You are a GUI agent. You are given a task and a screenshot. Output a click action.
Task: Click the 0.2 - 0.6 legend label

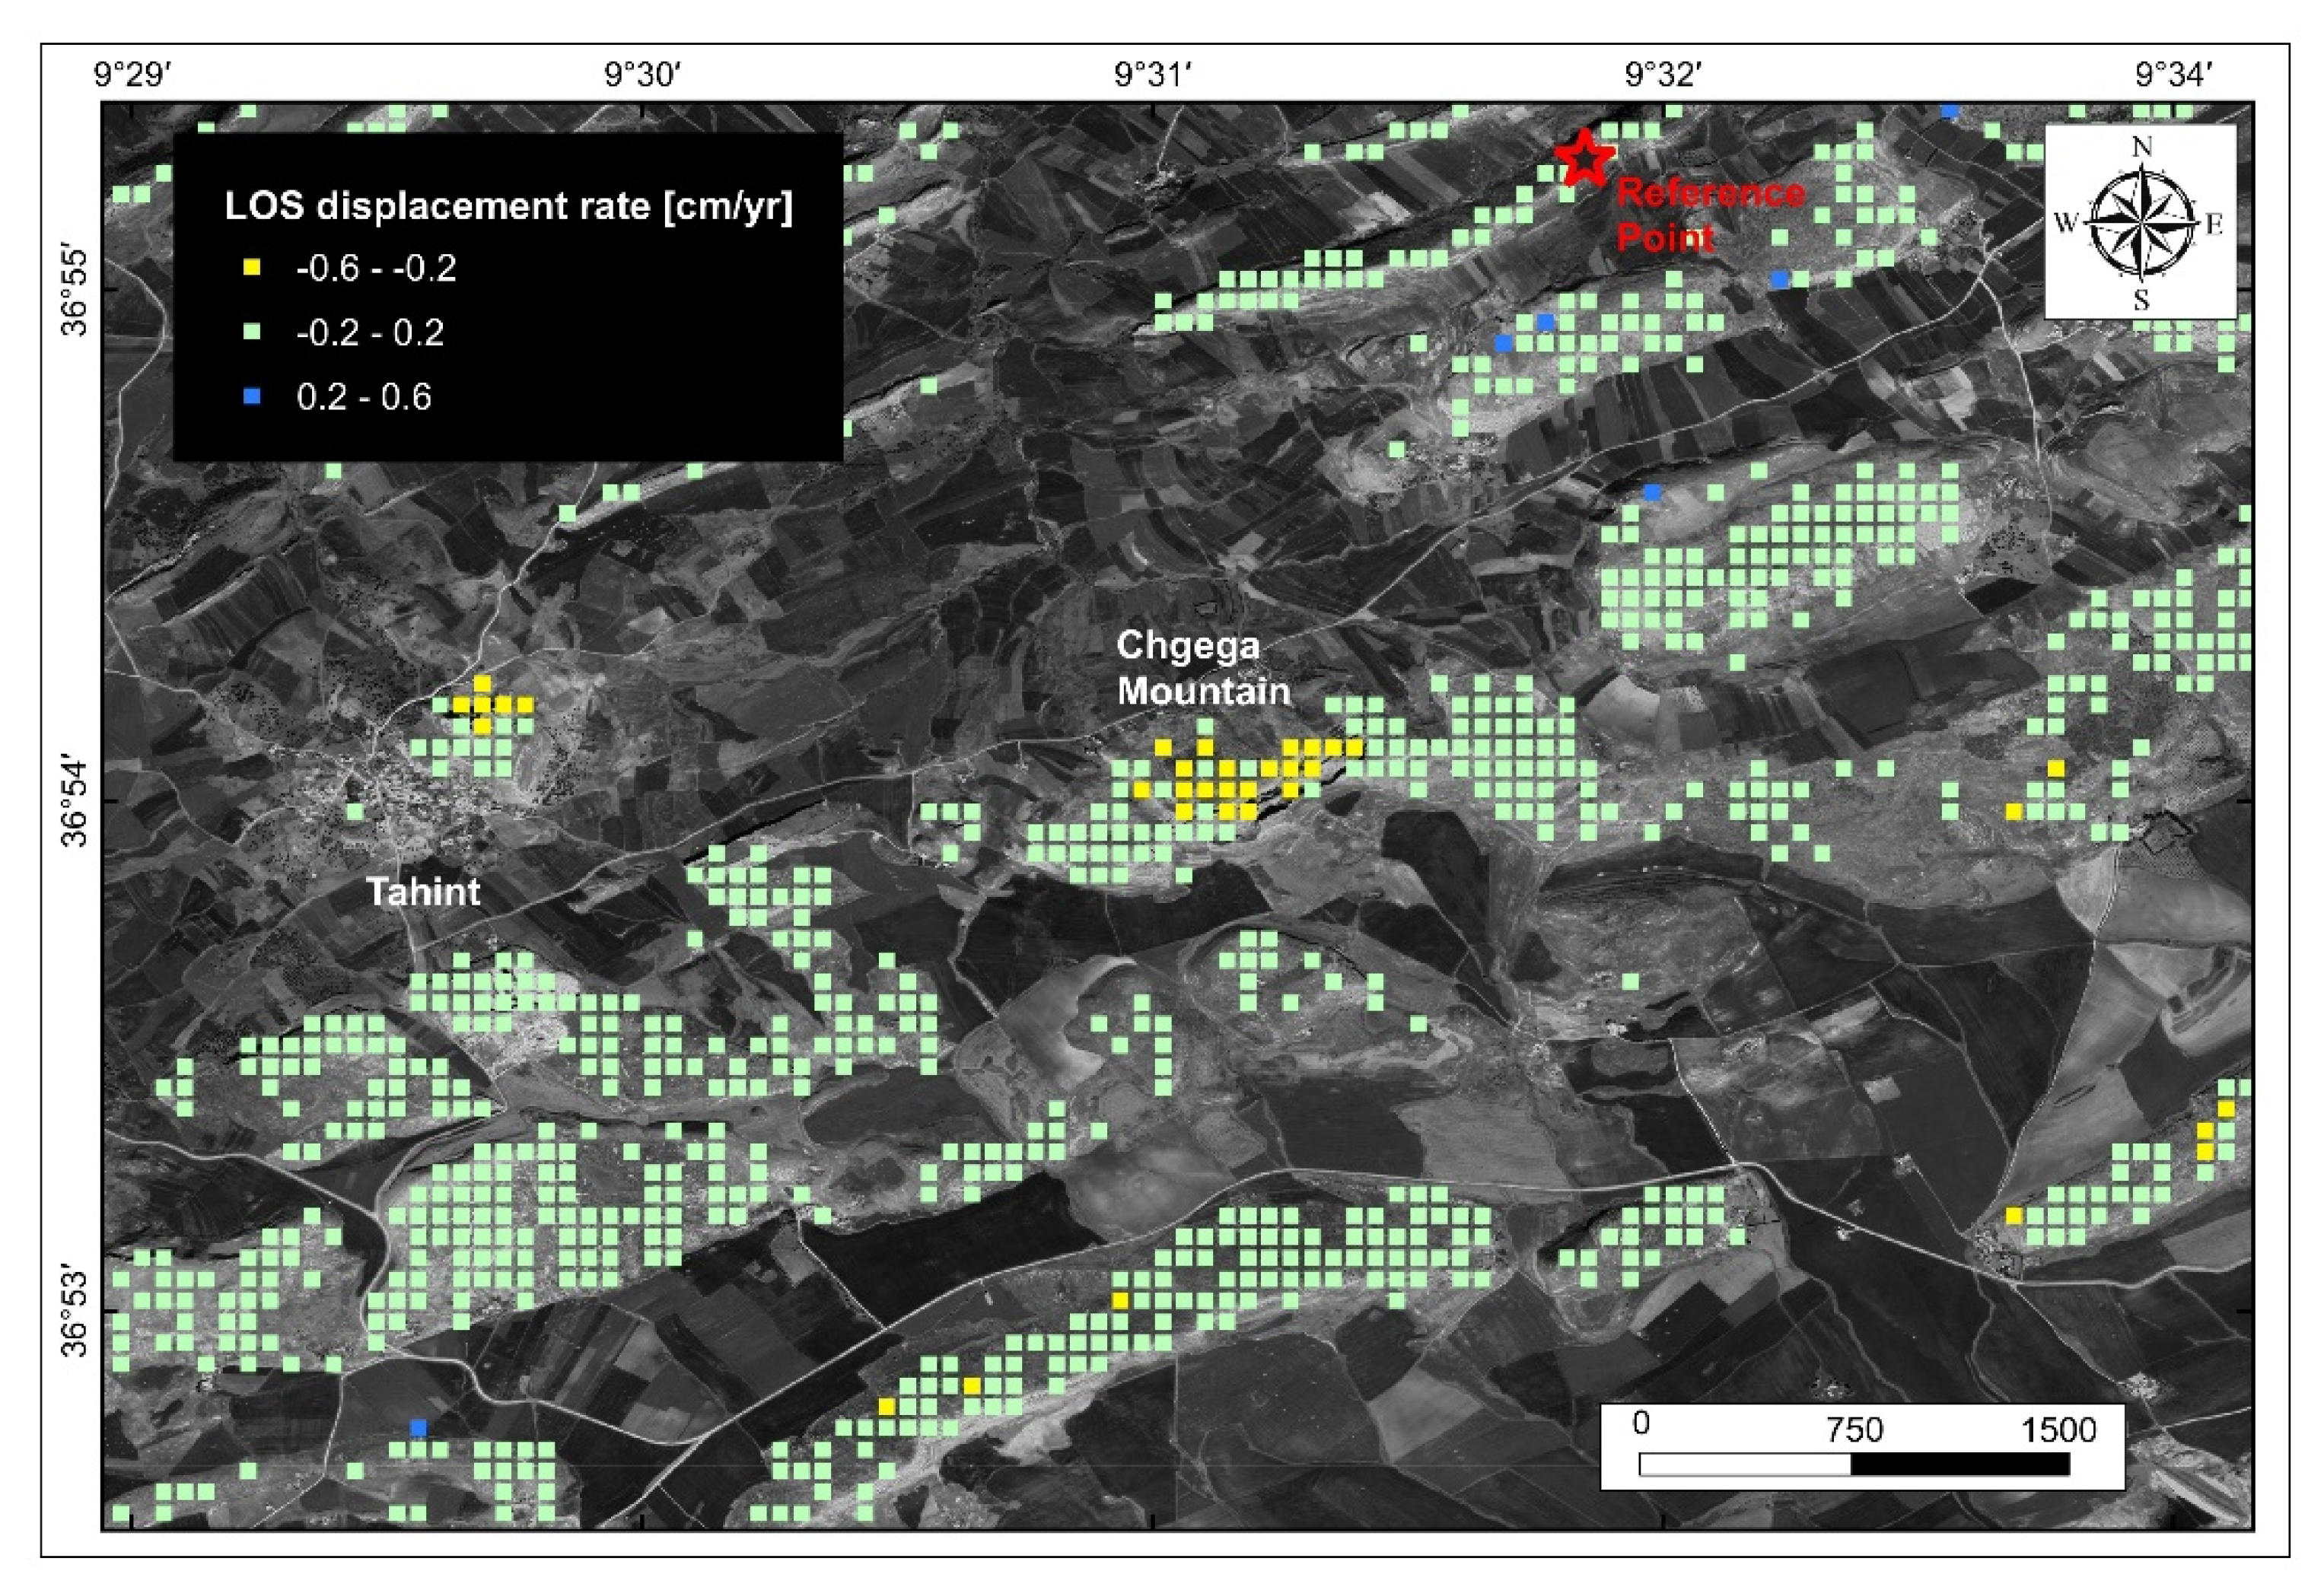pos(364,397)
